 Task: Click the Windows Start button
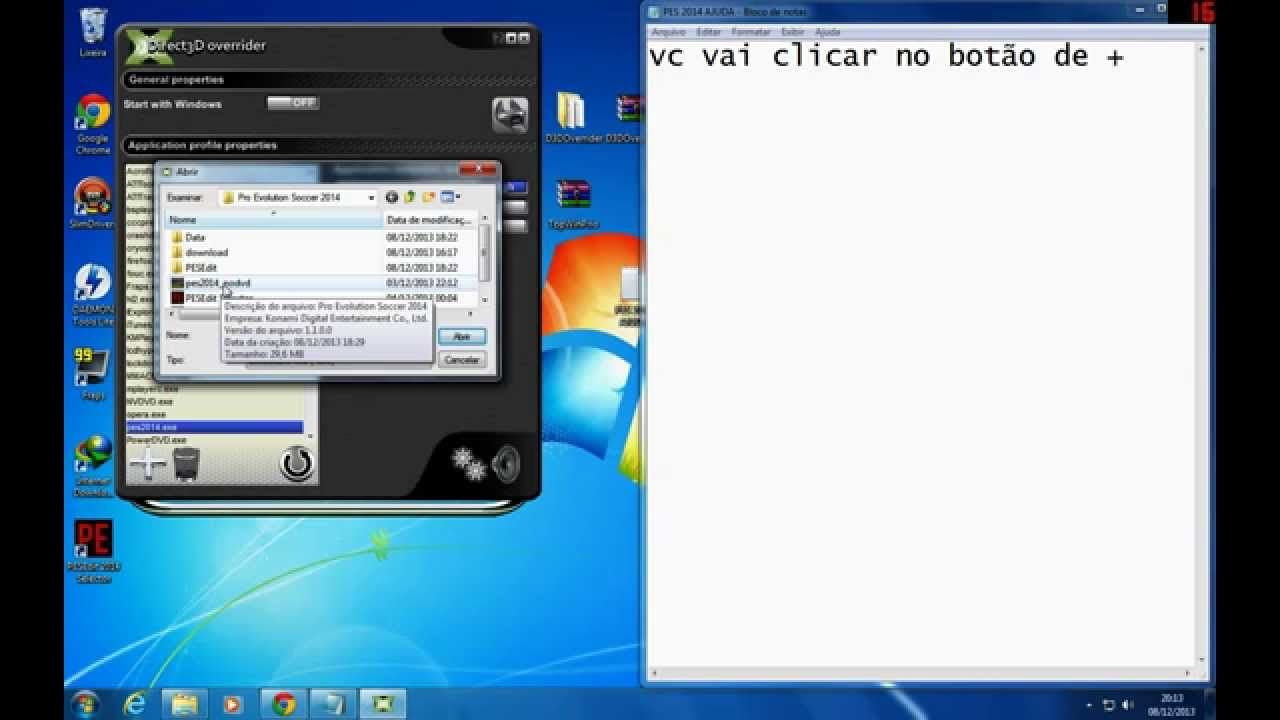[85, 704]
